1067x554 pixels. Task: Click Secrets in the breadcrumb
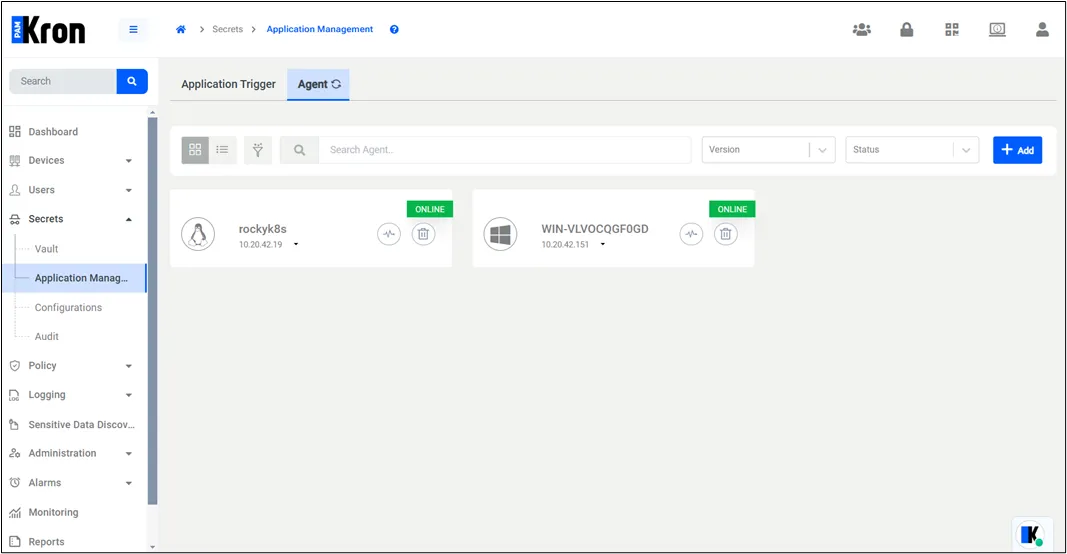click(x=227, y=29)
